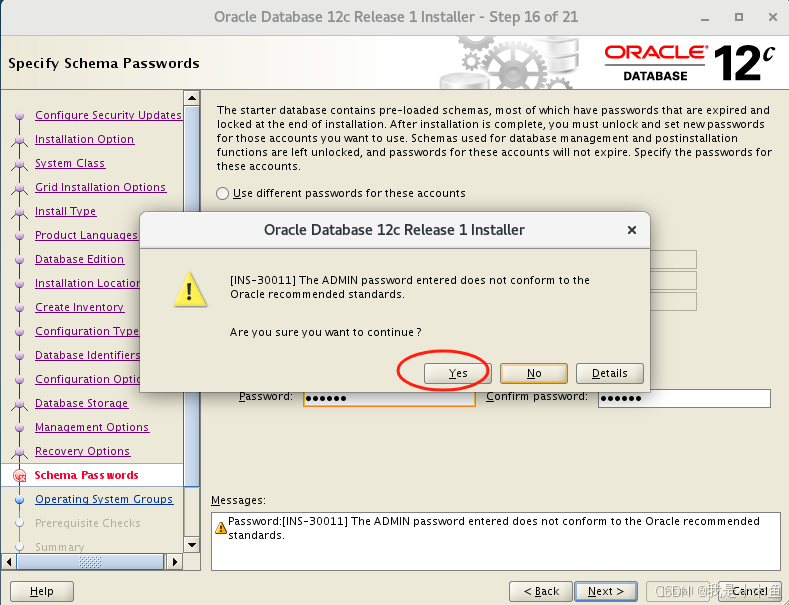Screen dimensions: 789x605
Task: Go to Configuration Type step
Action: click(x=87, y=331)
